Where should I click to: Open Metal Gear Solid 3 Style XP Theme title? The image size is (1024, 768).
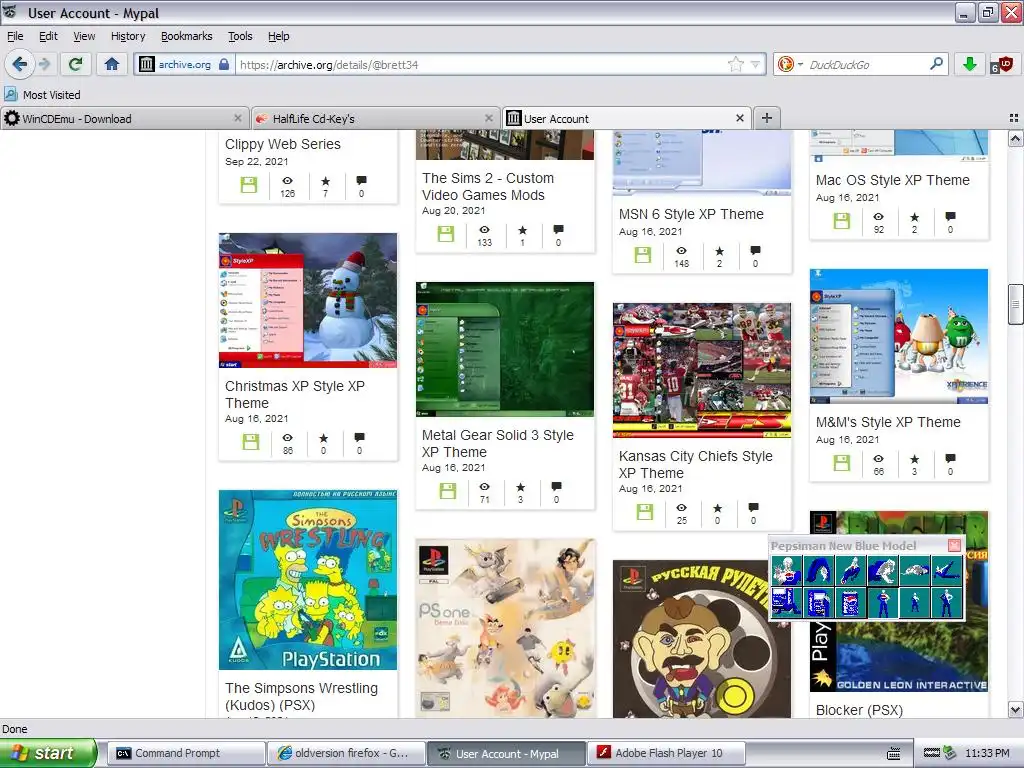tap(498, 443)
